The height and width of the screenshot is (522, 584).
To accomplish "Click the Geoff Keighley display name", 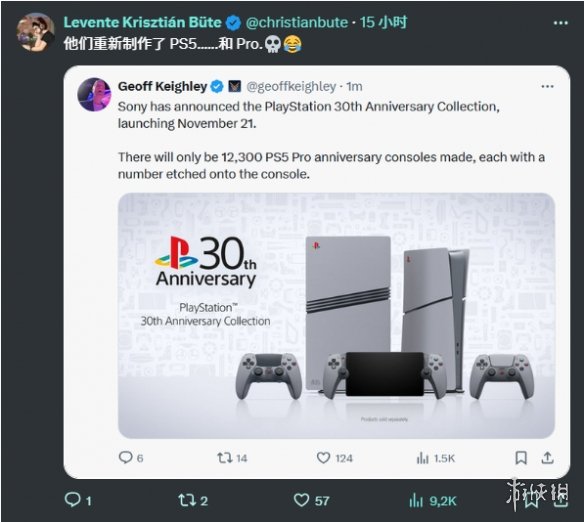I will (162, 86).
